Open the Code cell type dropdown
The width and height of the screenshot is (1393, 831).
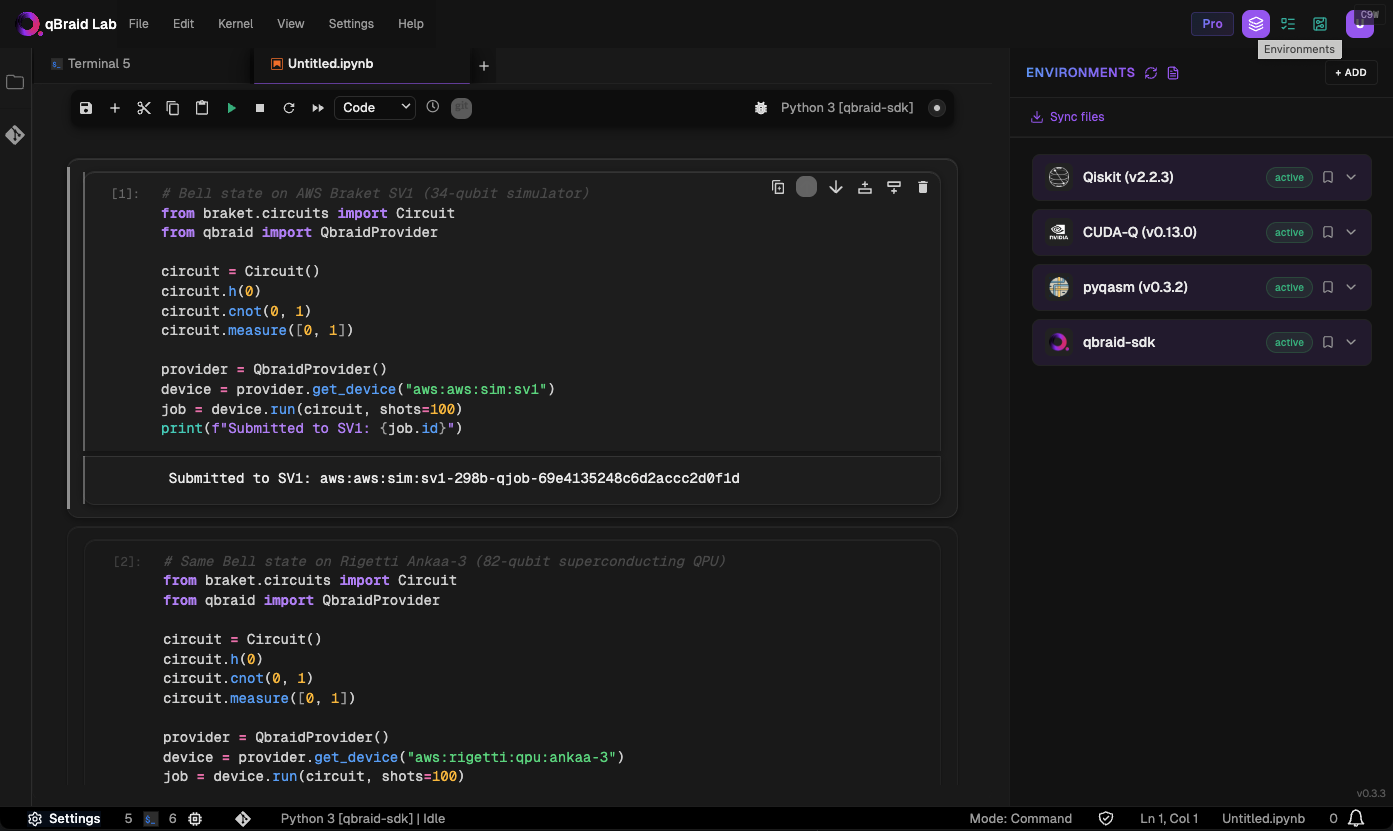point(375,107)
